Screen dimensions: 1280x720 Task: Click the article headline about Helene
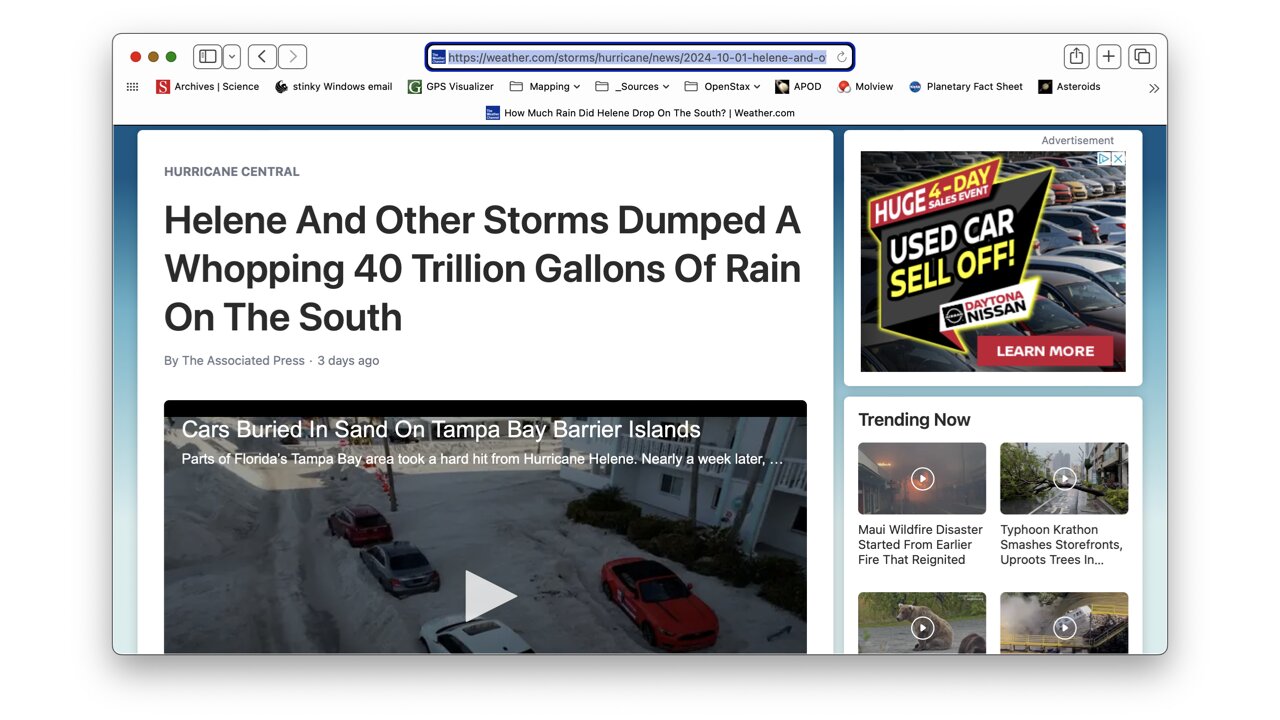483,268
